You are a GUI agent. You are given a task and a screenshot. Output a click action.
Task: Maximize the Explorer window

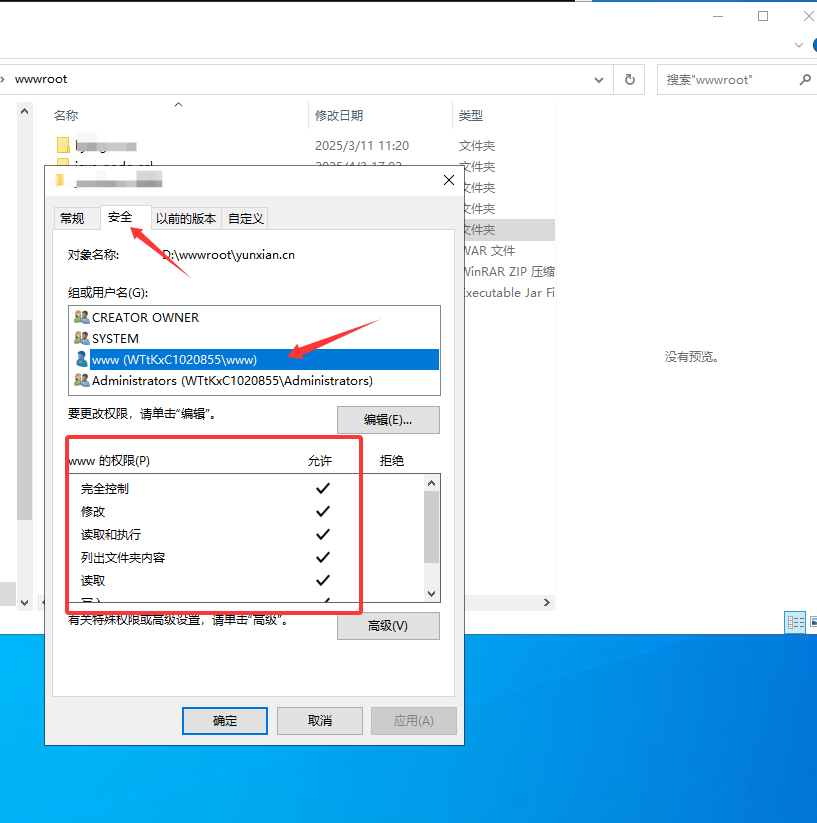point(763,16)
